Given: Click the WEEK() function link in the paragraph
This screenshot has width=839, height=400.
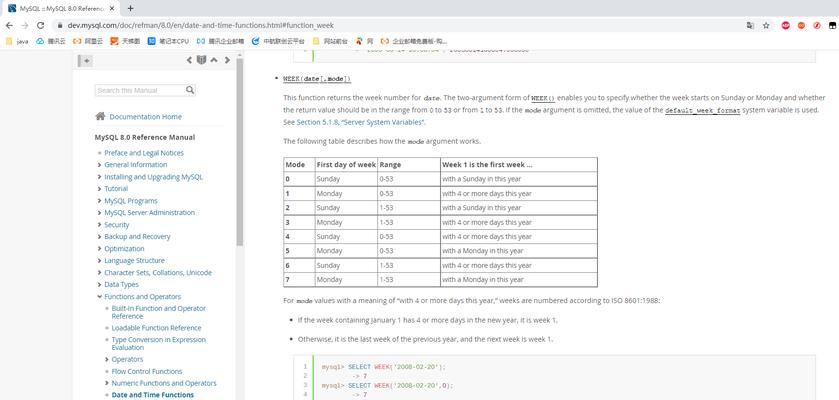Looking at the screenshot, I should 543,98.
